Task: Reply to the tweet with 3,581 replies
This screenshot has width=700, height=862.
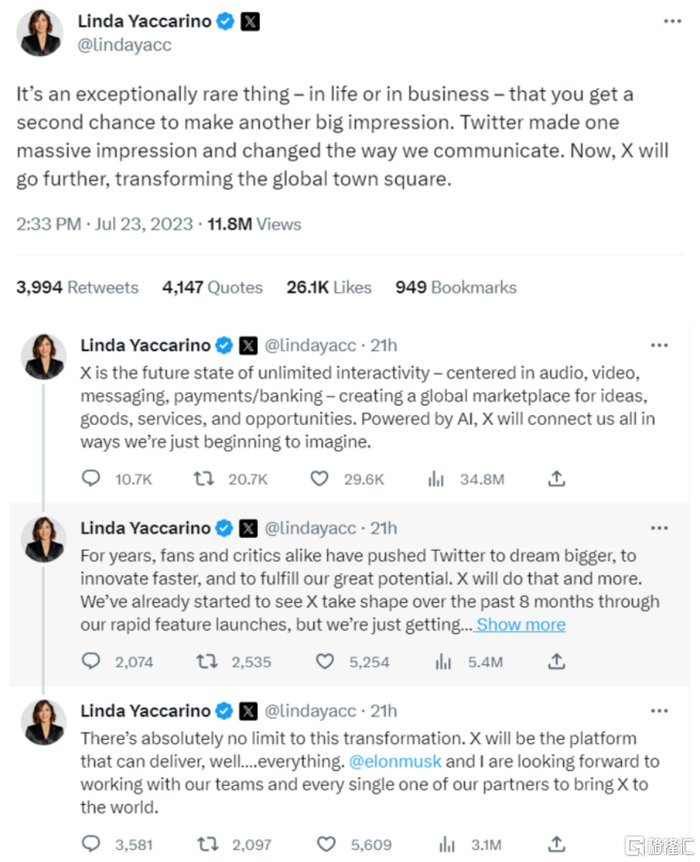Action: click(92, 844)
